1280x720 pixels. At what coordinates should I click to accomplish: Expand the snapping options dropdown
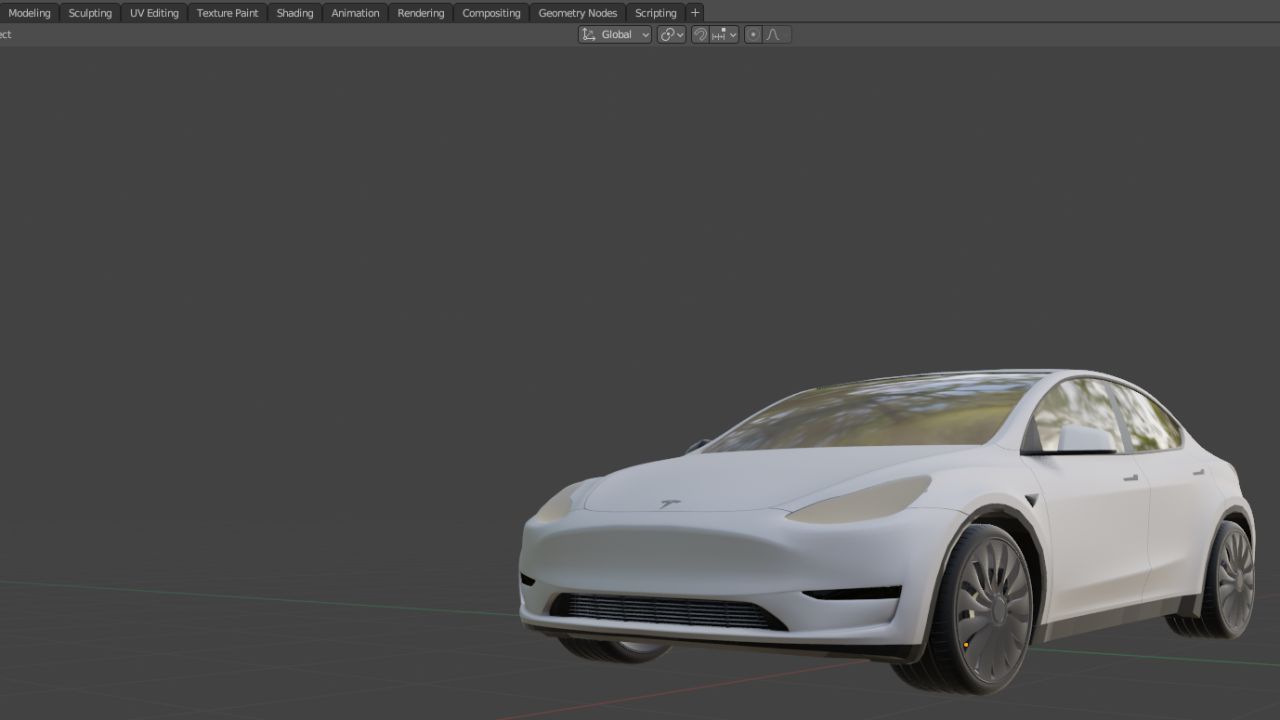pyautogui.click(x=725, y=35)
